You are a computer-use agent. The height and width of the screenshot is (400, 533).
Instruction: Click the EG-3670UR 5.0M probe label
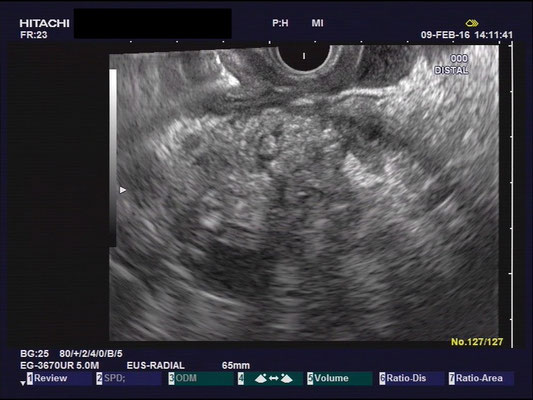(x=60, y=366)
